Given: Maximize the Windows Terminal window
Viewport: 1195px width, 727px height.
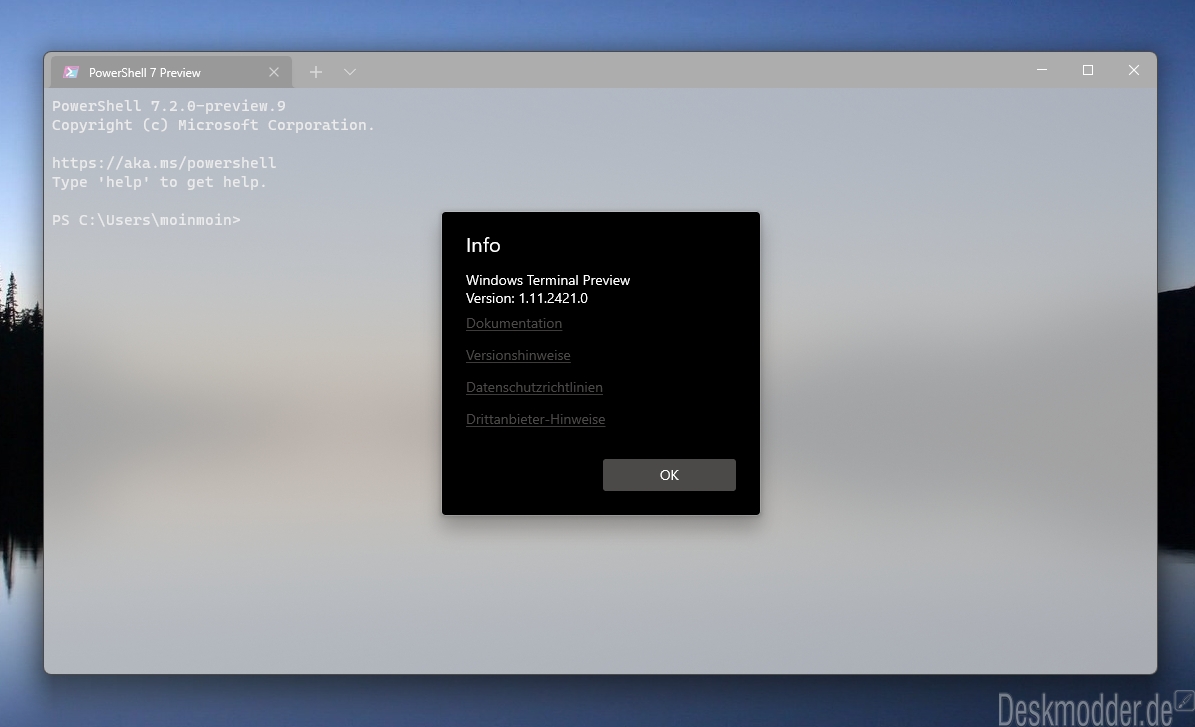Looking at the screenshot, I should [1088, 70].
